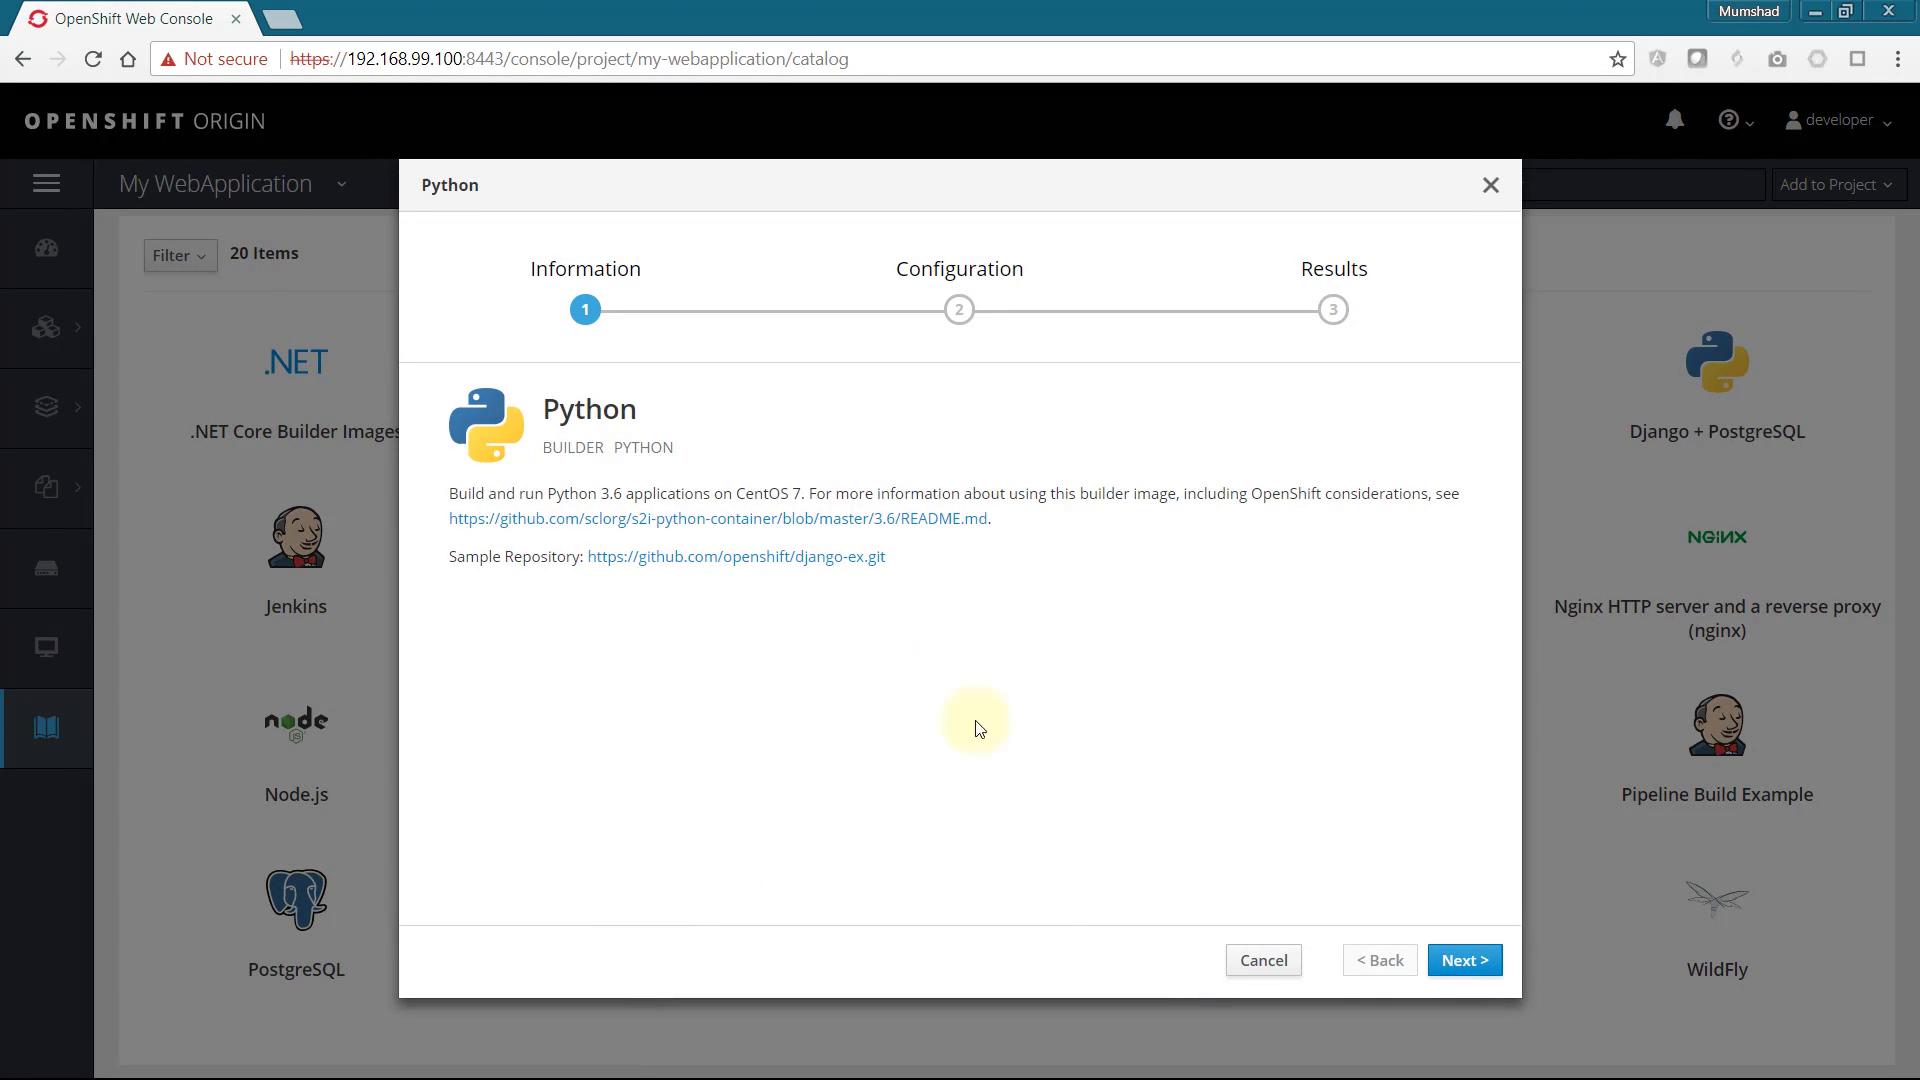Open the My WebApplication project dropdown
This screenshot has width=1920, height=1080.
pyautogui.click(x=233, y=184)
